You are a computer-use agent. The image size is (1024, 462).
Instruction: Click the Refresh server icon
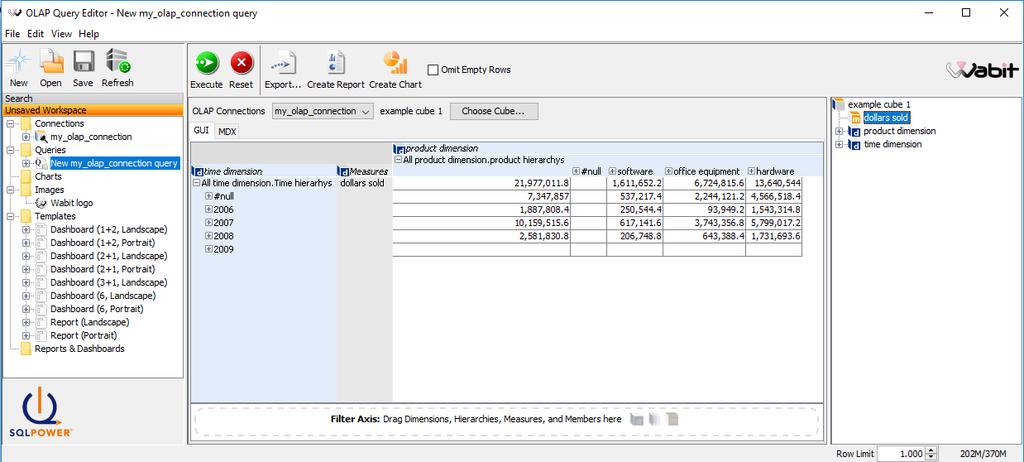(118, 62)
